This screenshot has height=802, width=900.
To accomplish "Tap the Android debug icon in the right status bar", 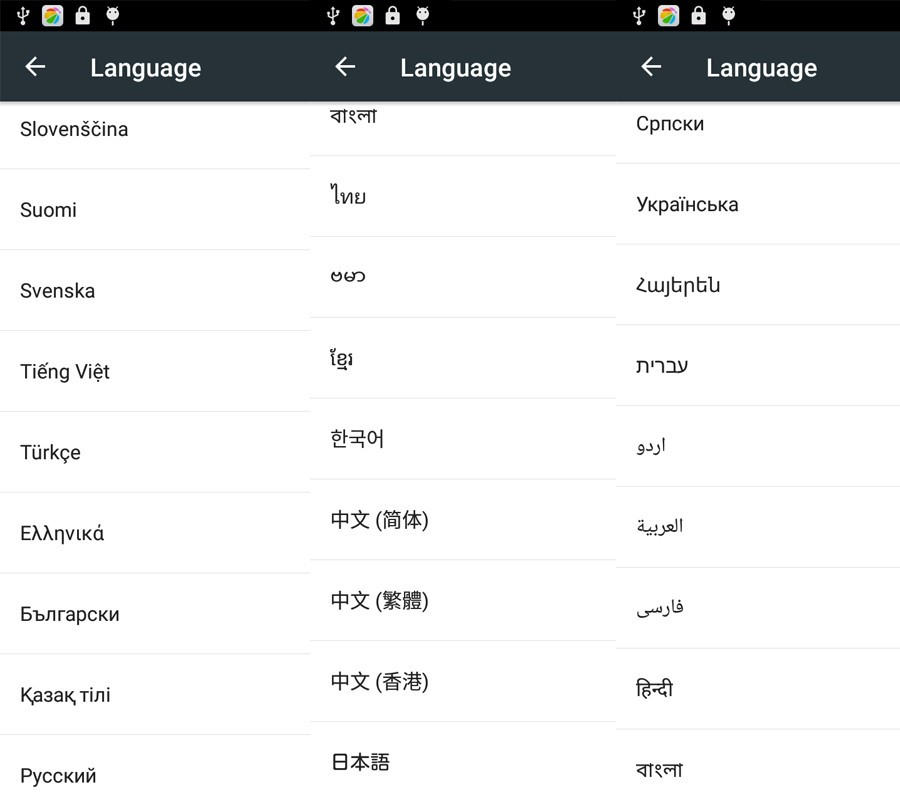I will coord(729,15).
